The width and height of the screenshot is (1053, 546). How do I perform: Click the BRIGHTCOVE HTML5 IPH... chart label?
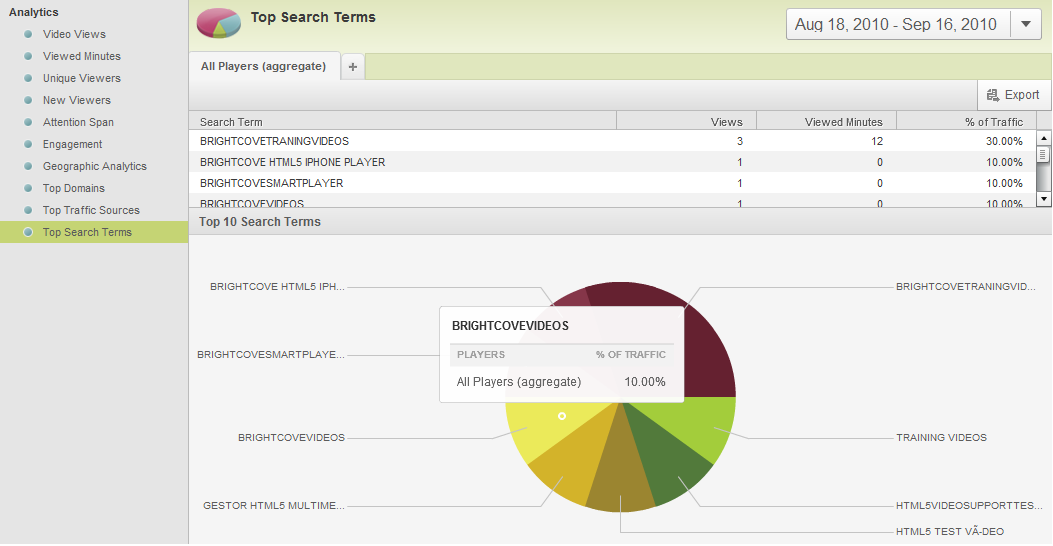[277, 287]
